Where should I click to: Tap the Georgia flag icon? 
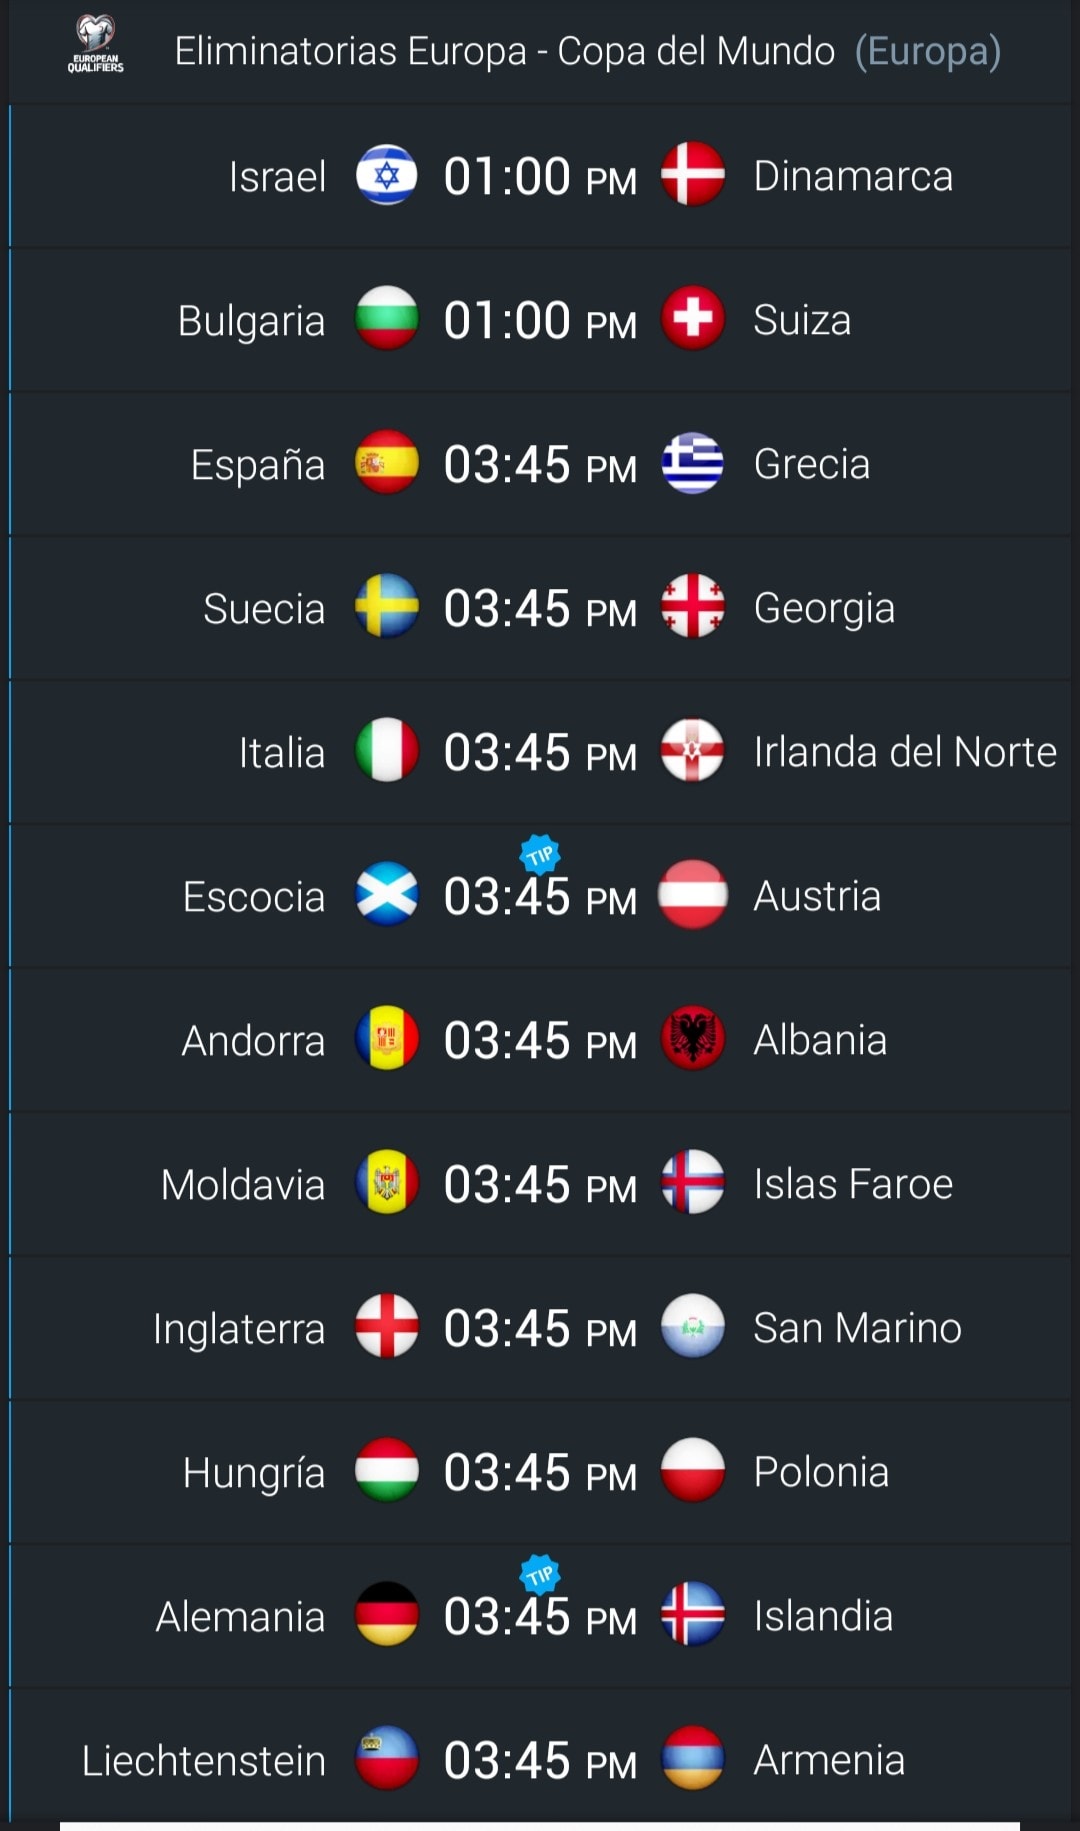693,606
